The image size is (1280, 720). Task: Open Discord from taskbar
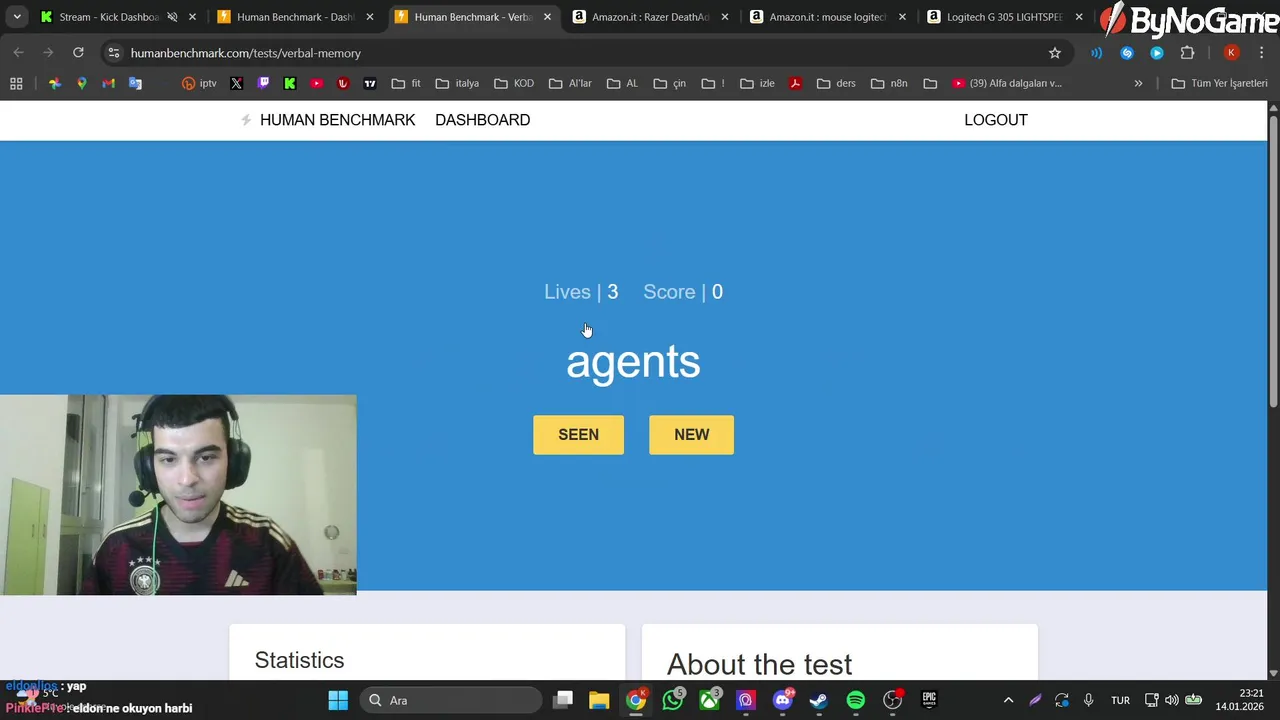tap(782, 700)
